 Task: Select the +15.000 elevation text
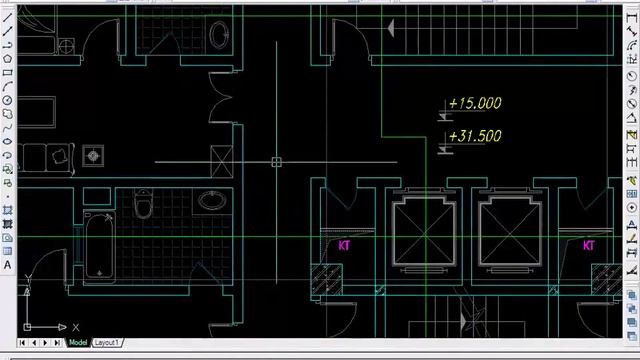(x=475, y=103)
